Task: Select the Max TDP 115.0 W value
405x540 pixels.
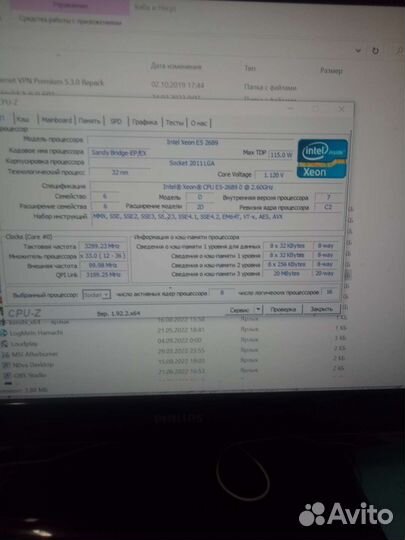Action: (x=281, y=155)
